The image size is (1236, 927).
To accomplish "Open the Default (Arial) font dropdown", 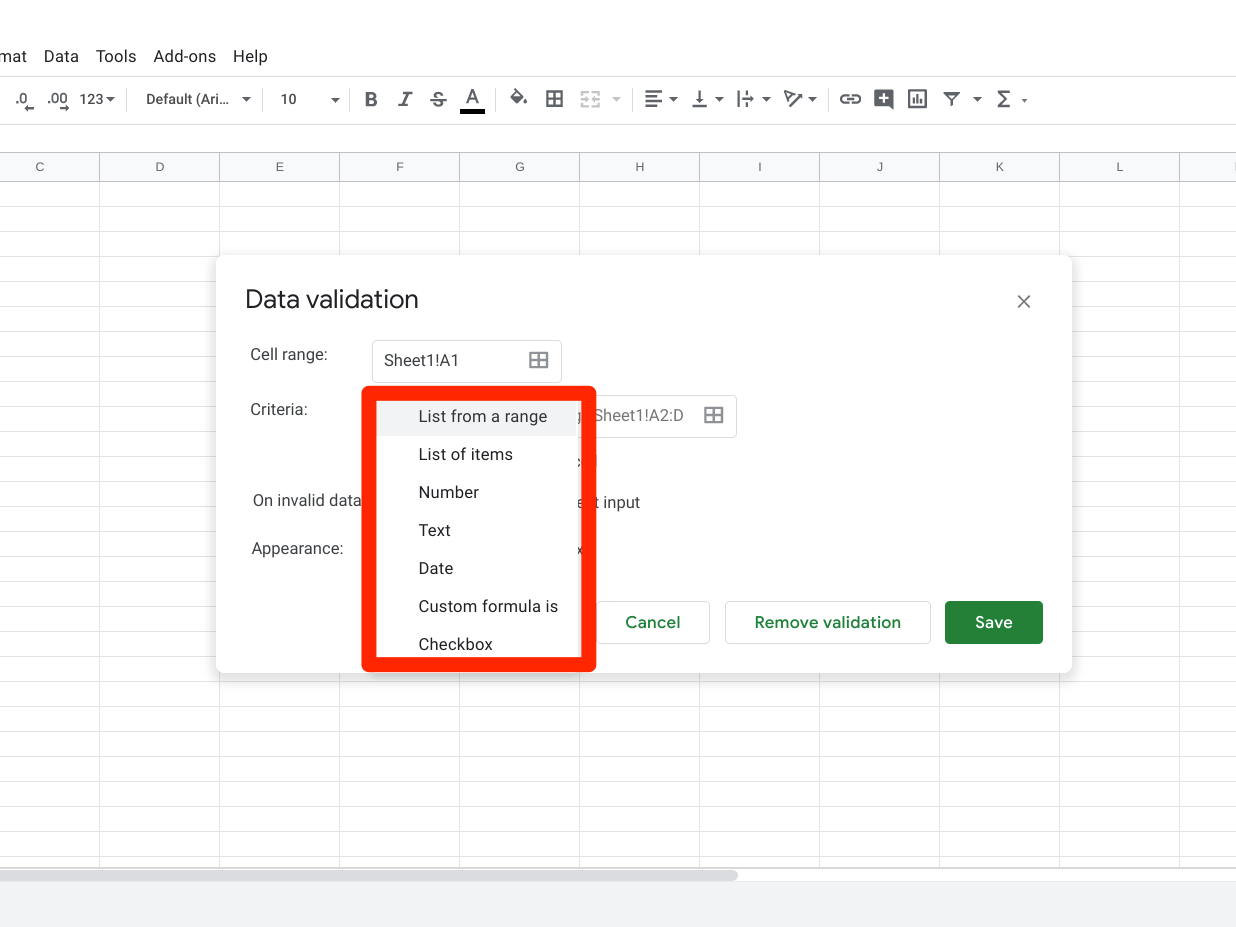I will [x=198, y=99].
